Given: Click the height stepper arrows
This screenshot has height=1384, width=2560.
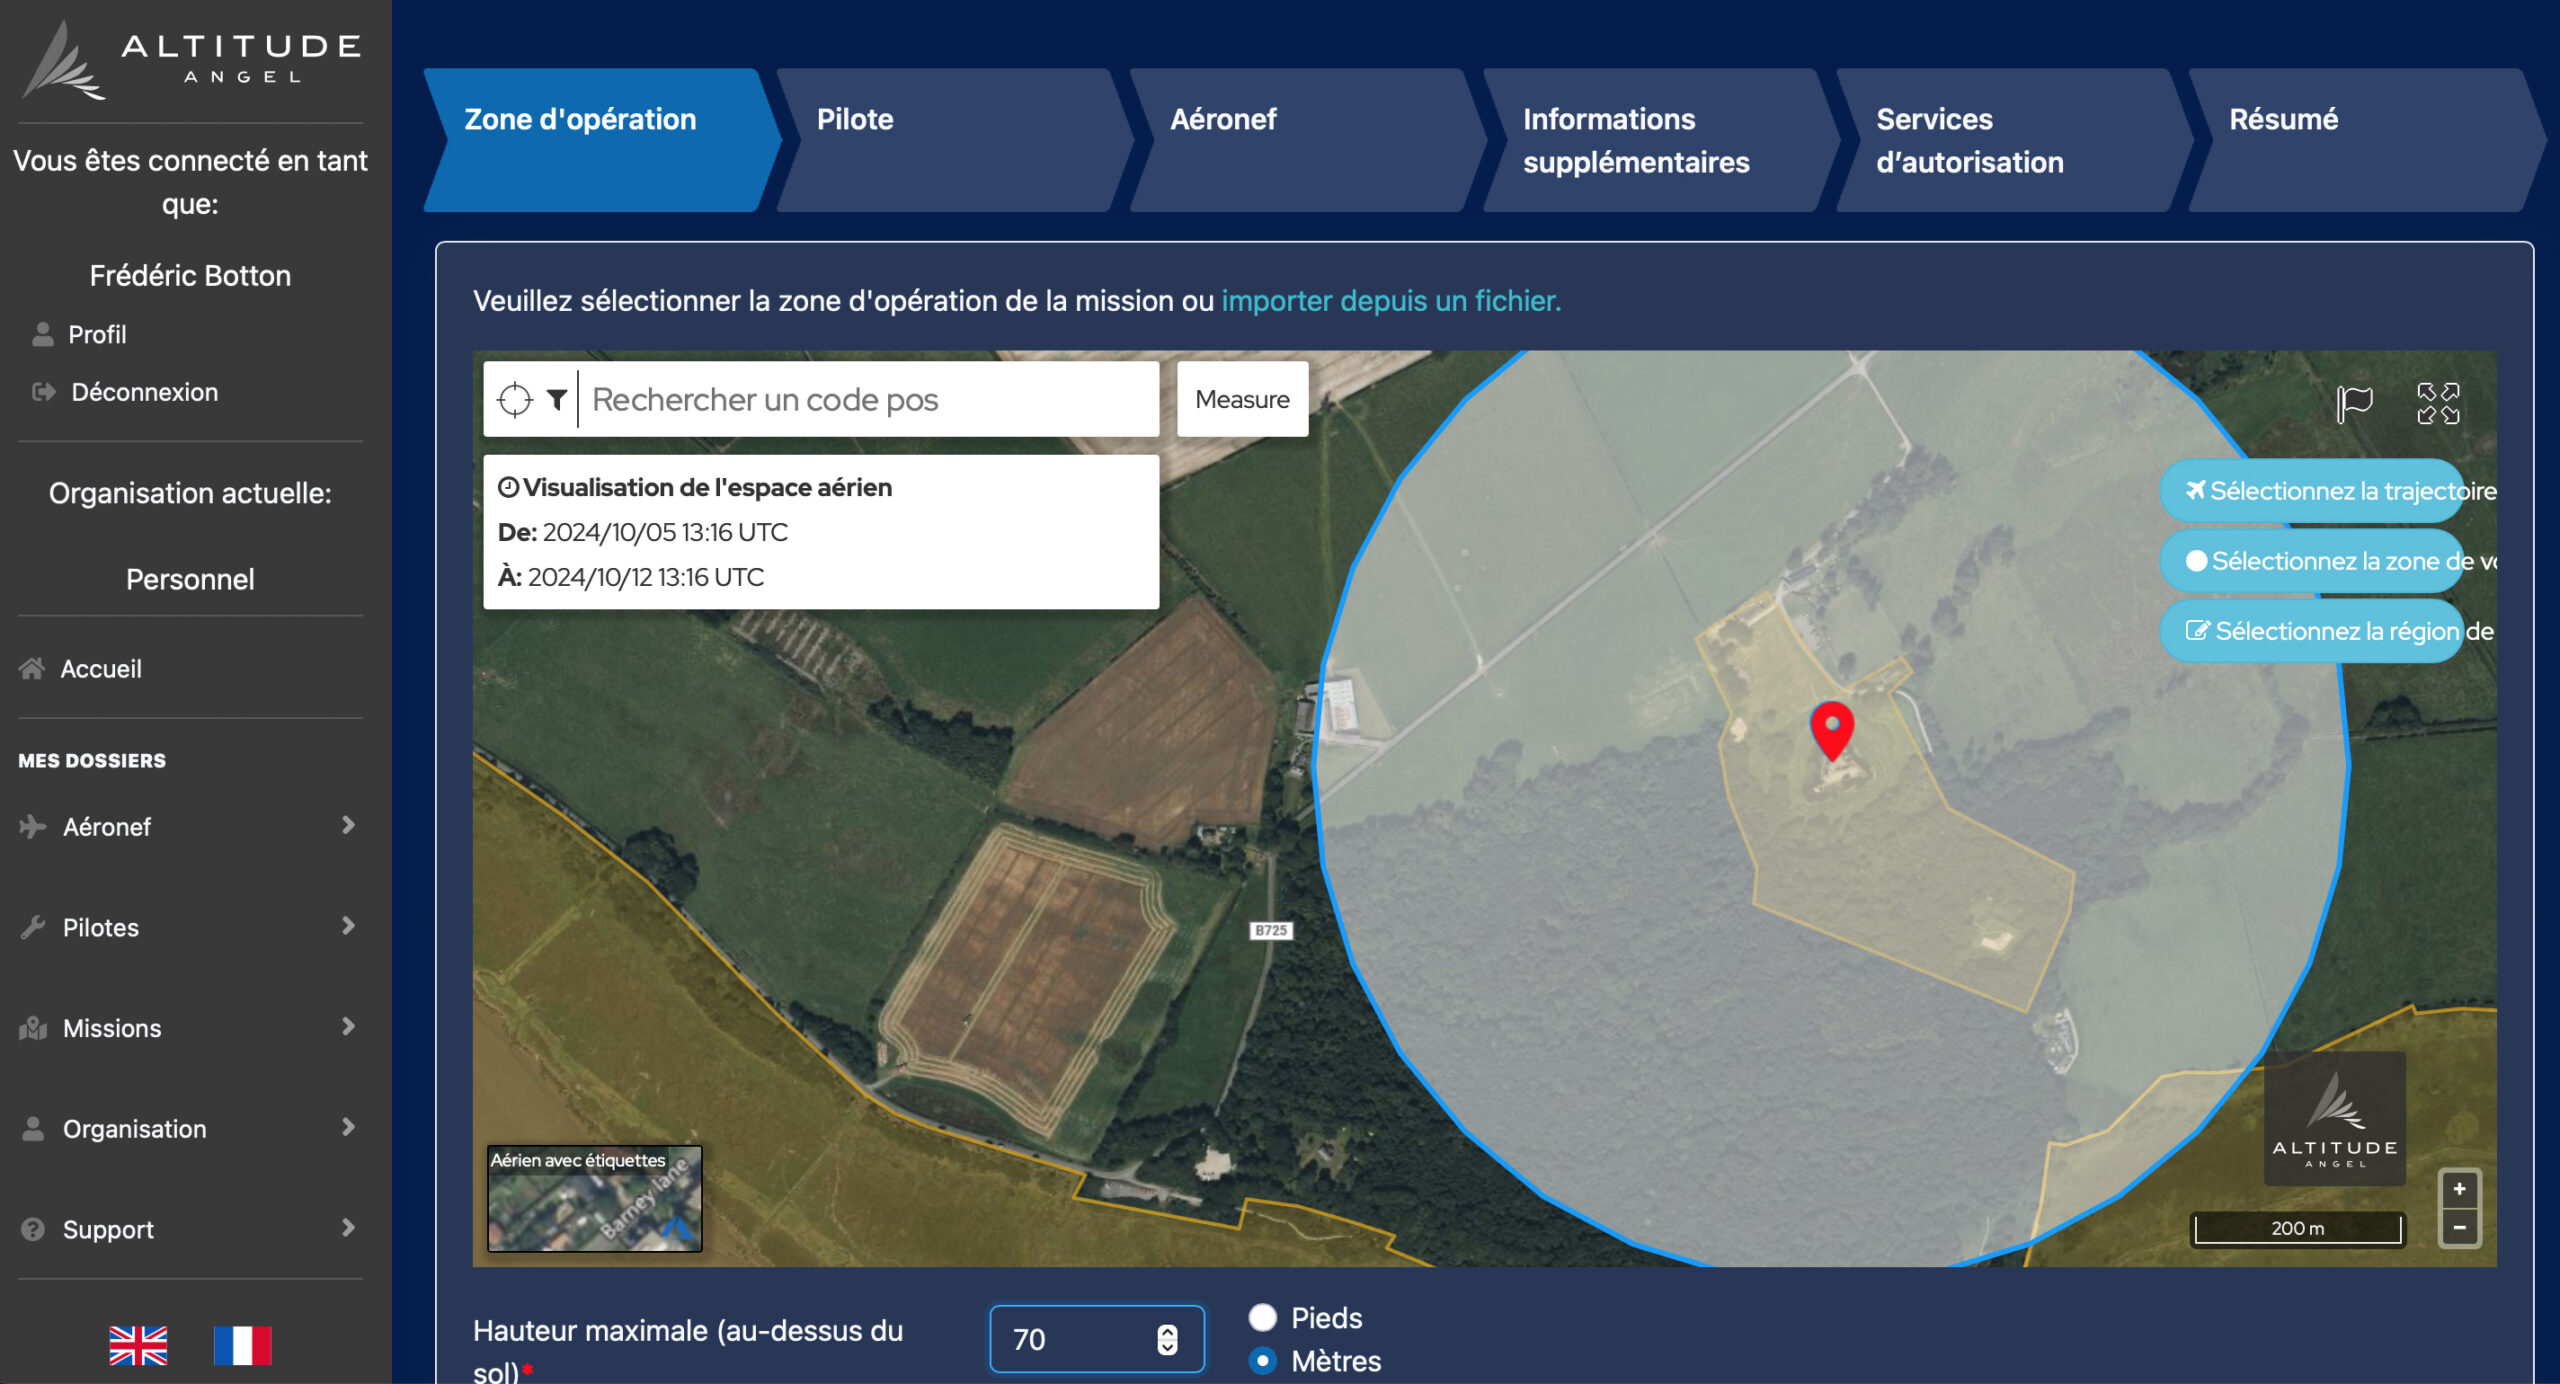Looking at the screenshot, I should pos(1167,1339).
